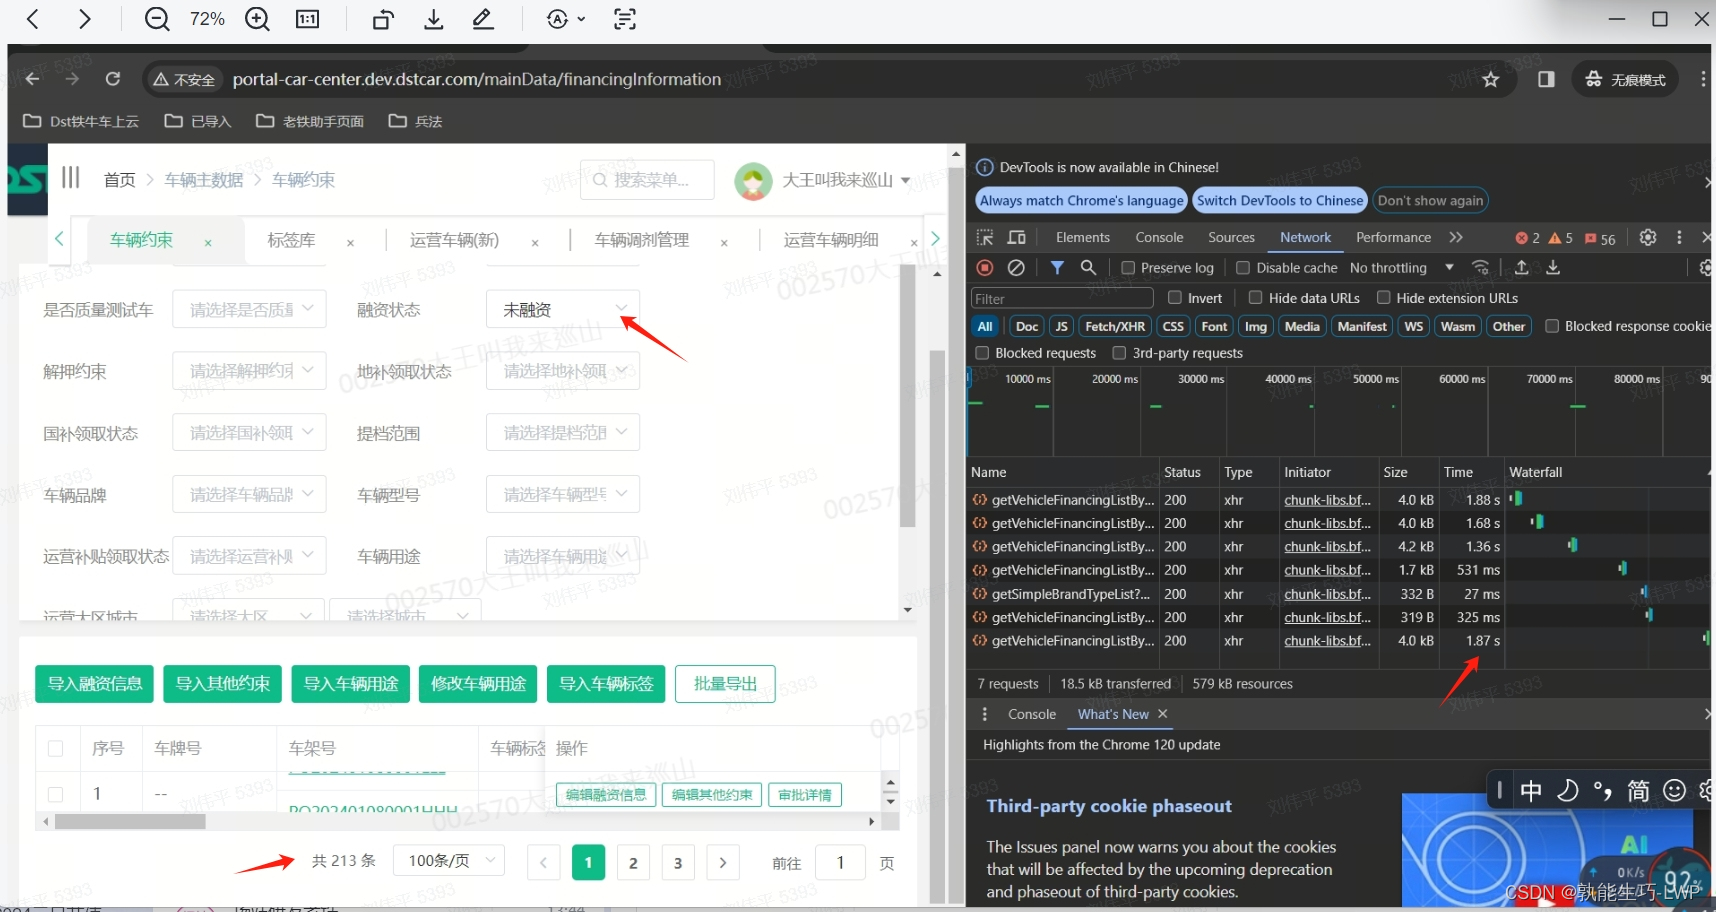The width and height of the screenshot is (1716, 912).
Task: Show image at actual 1:1 size
Action: (x=308, y=19)
